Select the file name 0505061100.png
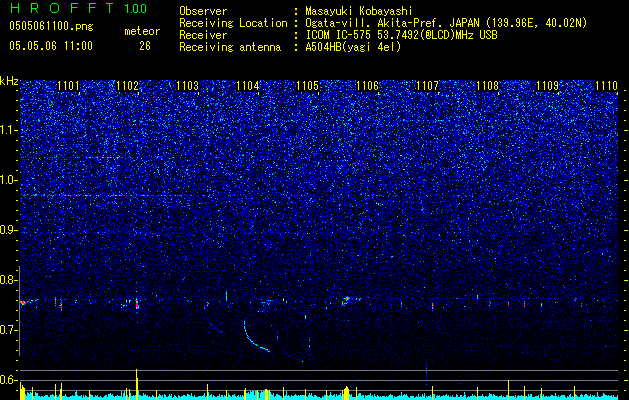 pos(51,27)
